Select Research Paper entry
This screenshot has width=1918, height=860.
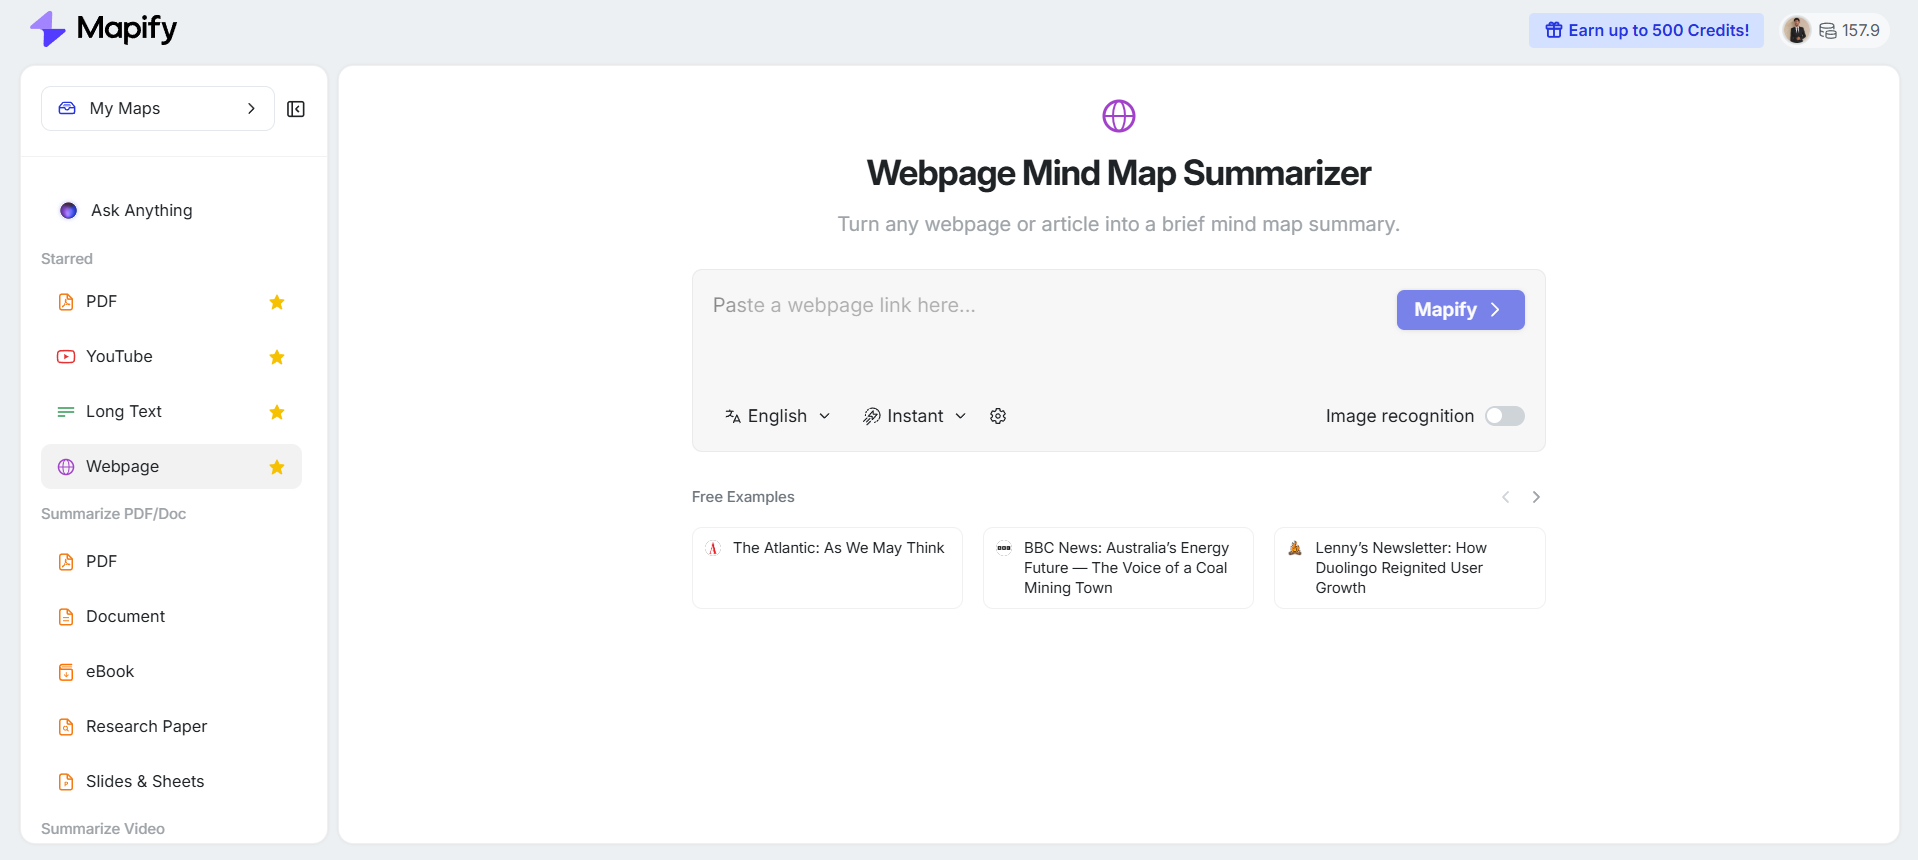coord(171,727)
